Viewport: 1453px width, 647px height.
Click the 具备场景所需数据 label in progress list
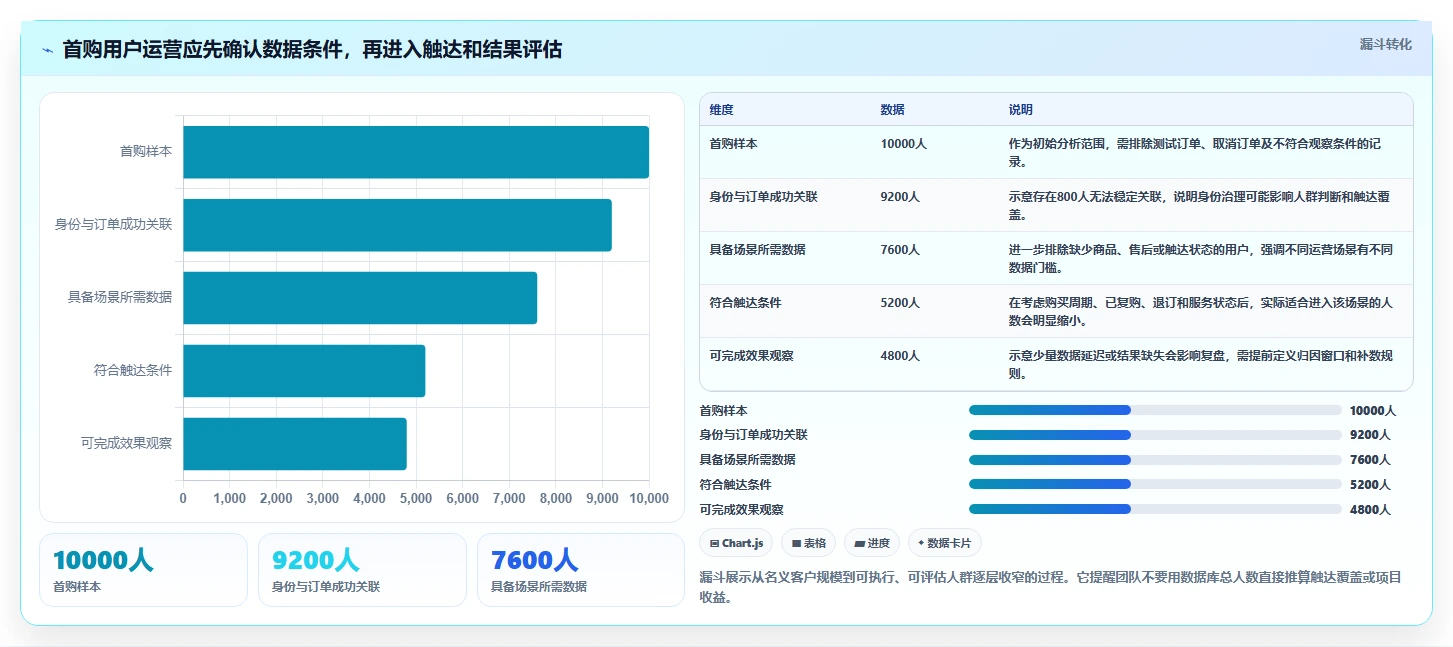[748, 460]
